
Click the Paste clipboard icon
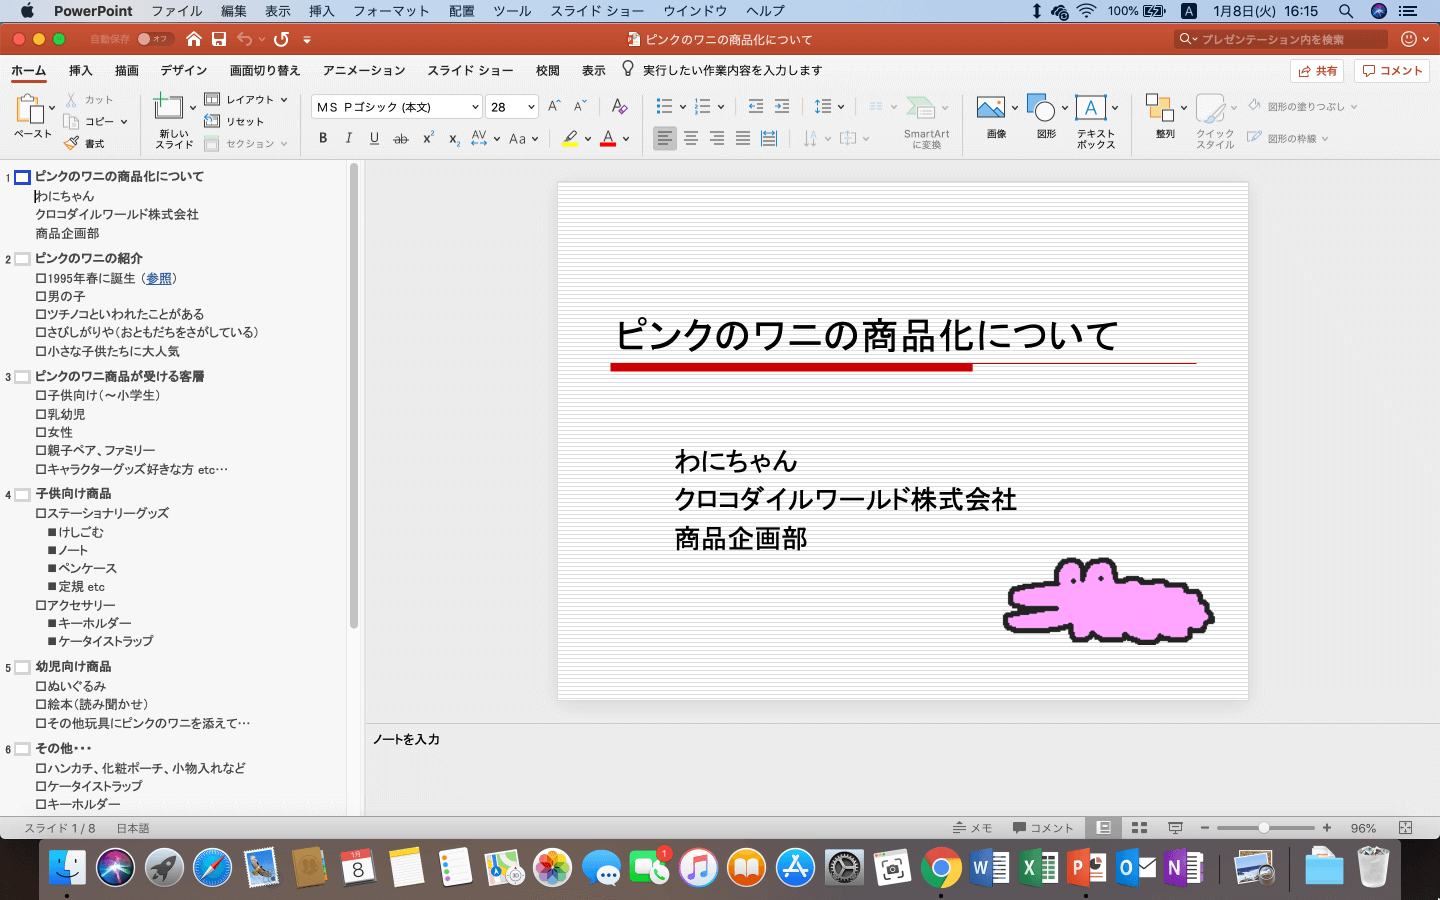(29, 110)
